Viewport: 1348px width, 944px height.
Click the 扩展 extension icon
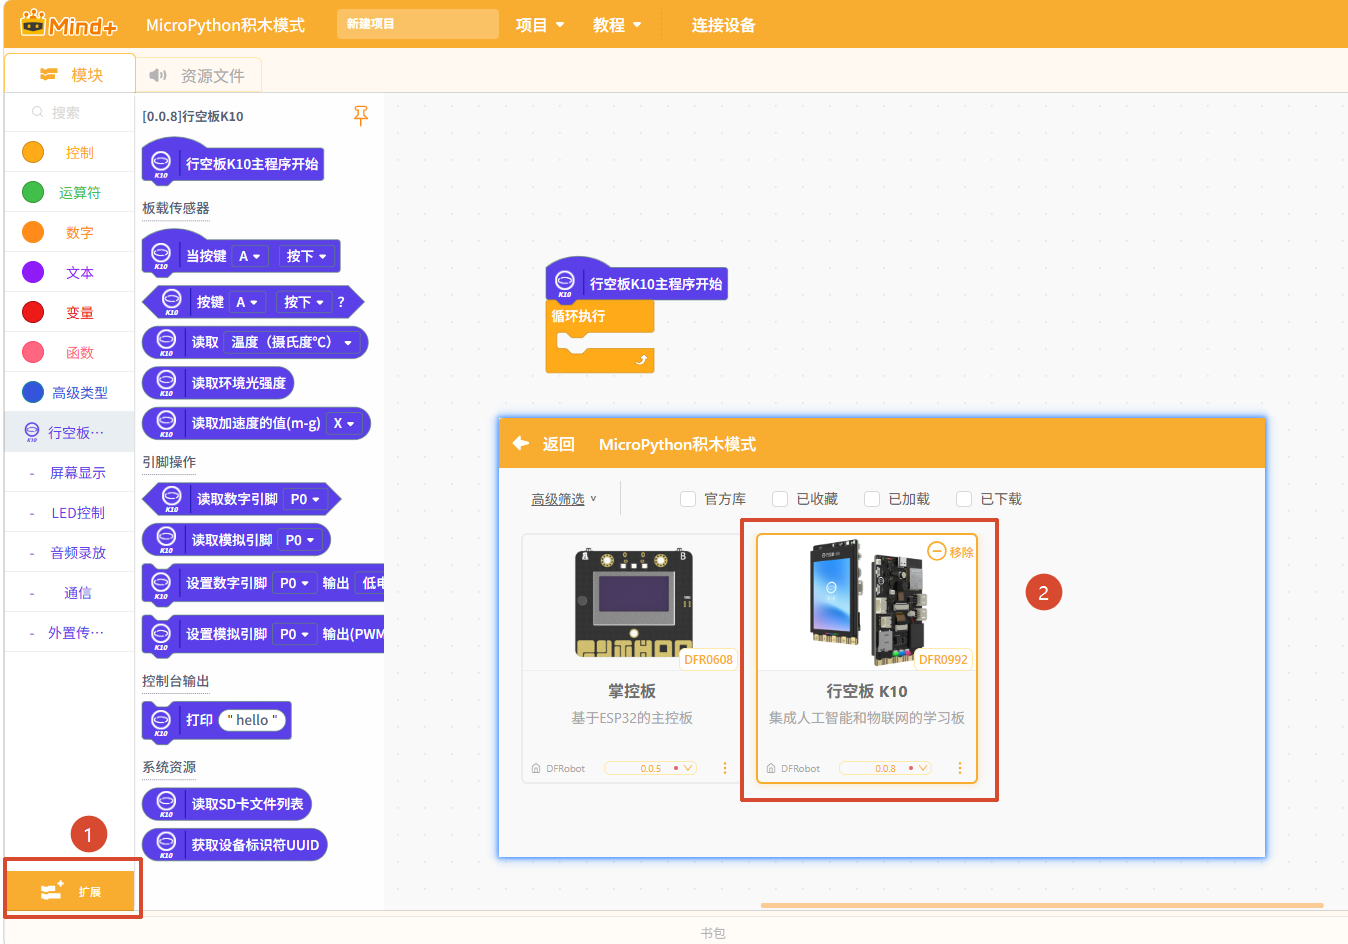click(52, 891)
